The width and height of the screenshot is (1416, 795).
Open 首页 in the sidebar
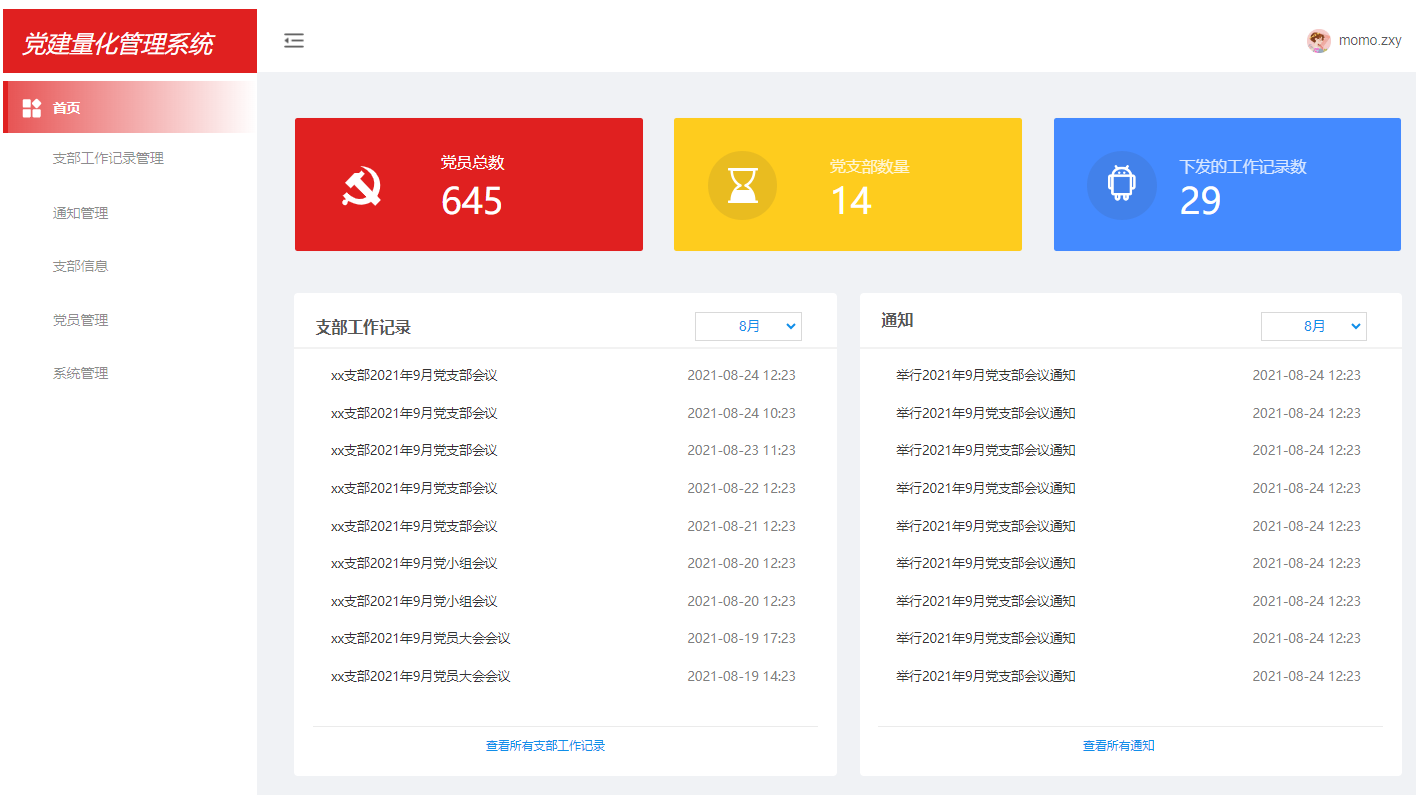pyautogui.click(x=130, y=107)
